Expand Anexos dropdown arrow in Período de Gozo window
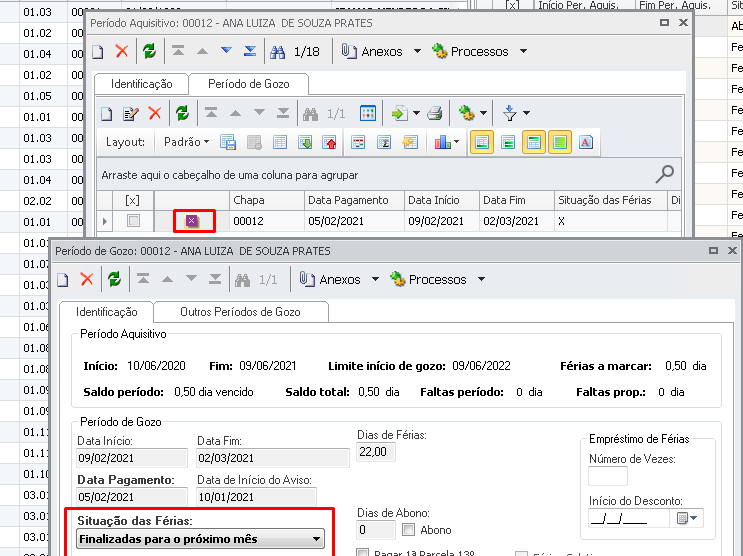This screenshot has width=743, height=556. click(375, 279)
